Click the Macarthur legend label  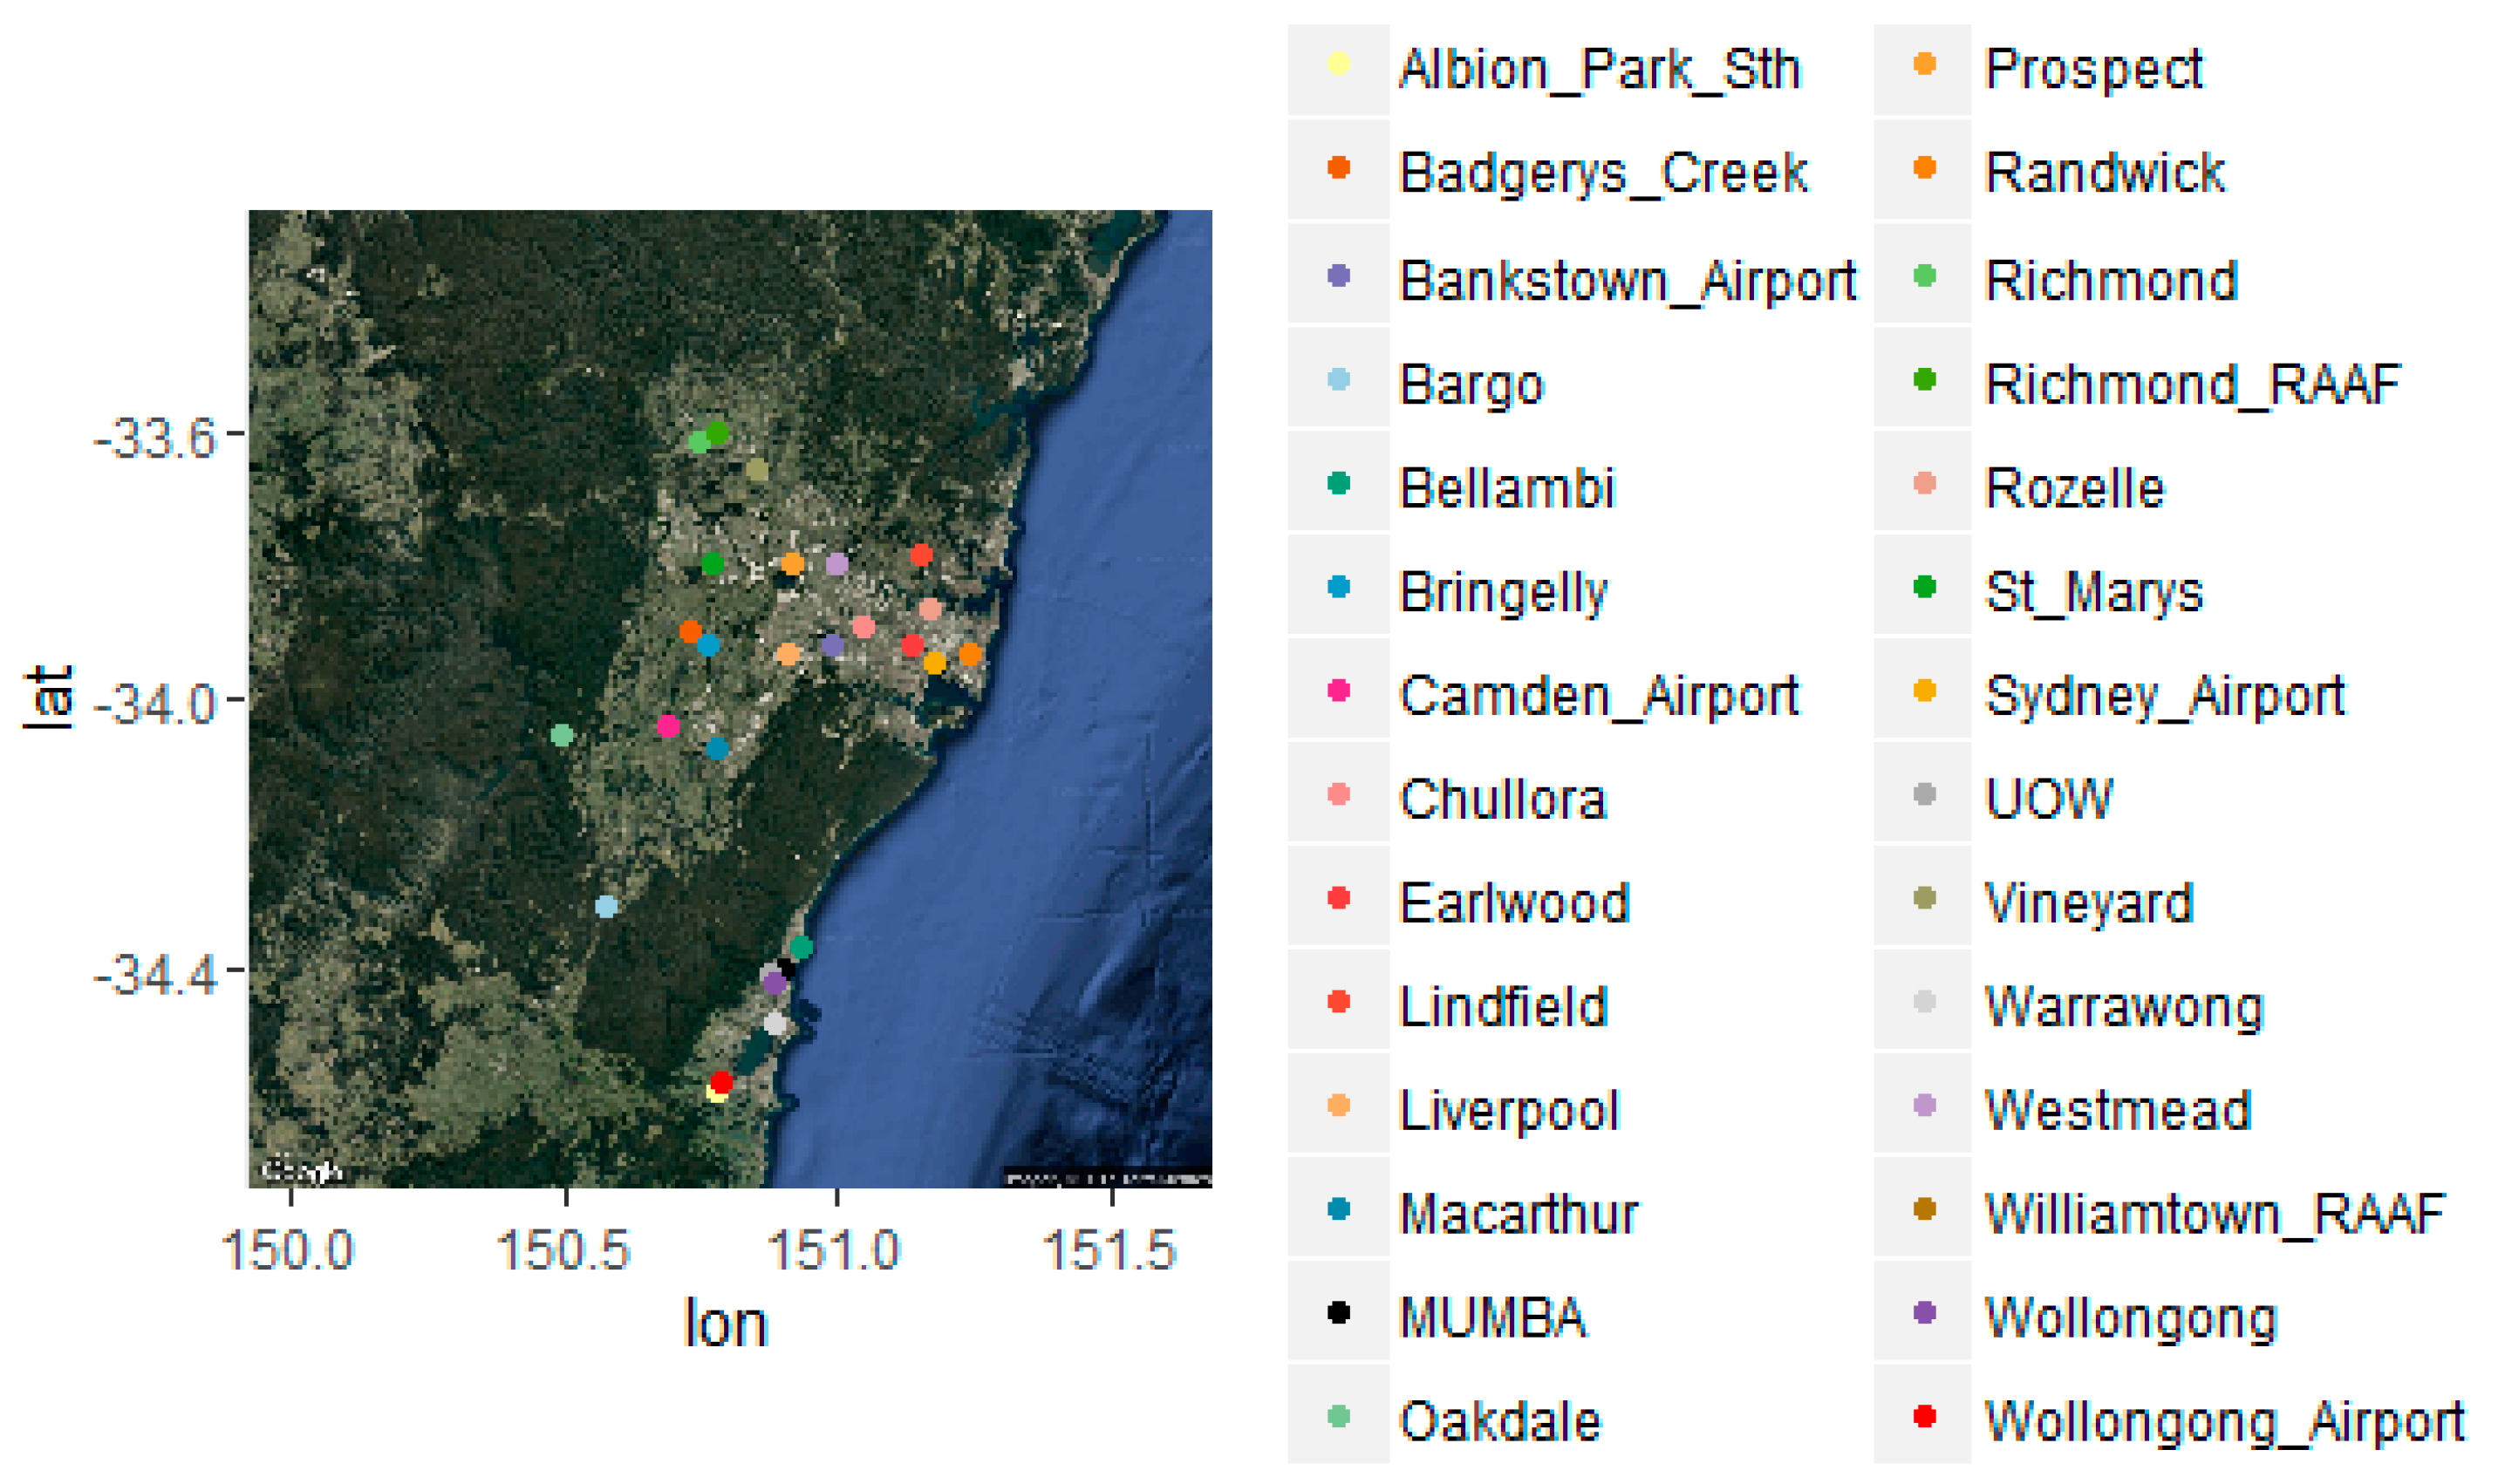coord(1518,1214)
